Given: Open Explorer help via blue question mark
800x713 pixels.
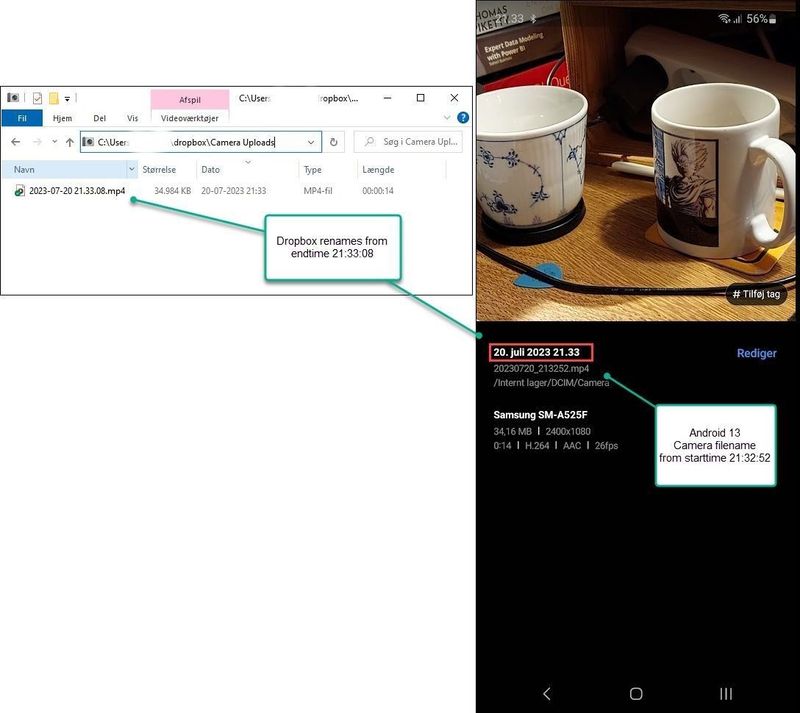Looking at the screenshot, I should pos(462,118).
